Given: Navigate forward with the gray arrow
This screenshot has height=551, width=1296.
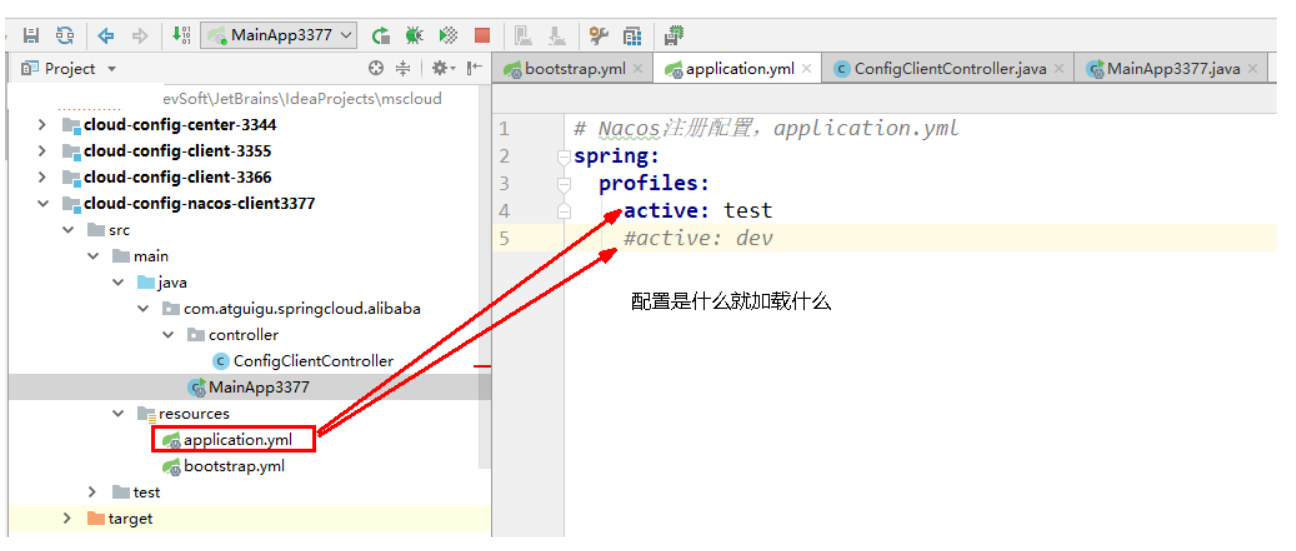Looking at the screenshot, I should click(x=140, y=35).
